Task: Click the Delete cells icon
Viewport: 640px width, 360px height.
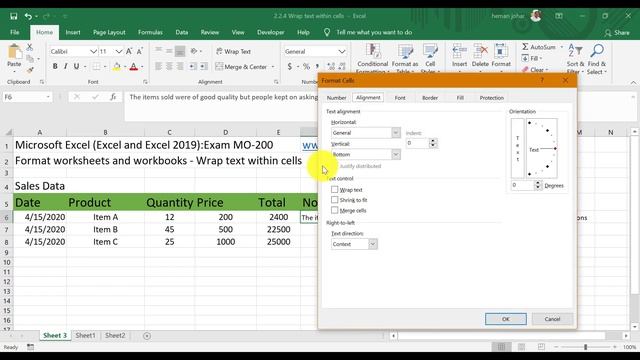Action: tap(480, 56)
